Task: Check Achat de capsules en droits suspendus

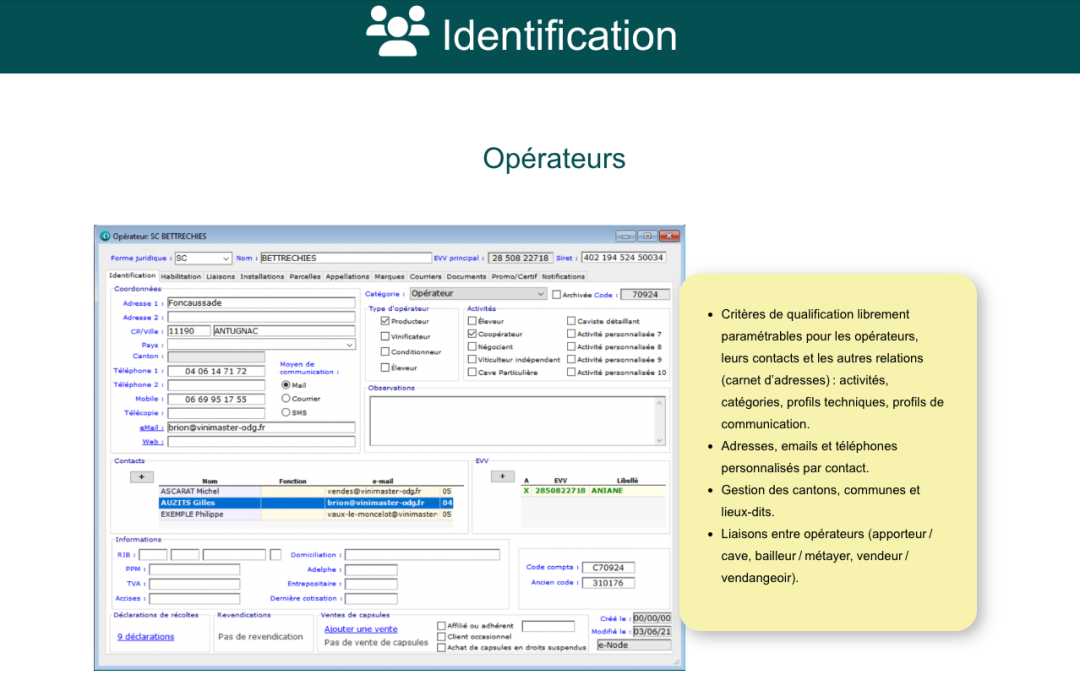Action: pyautogui.click(x=441, y=647)
